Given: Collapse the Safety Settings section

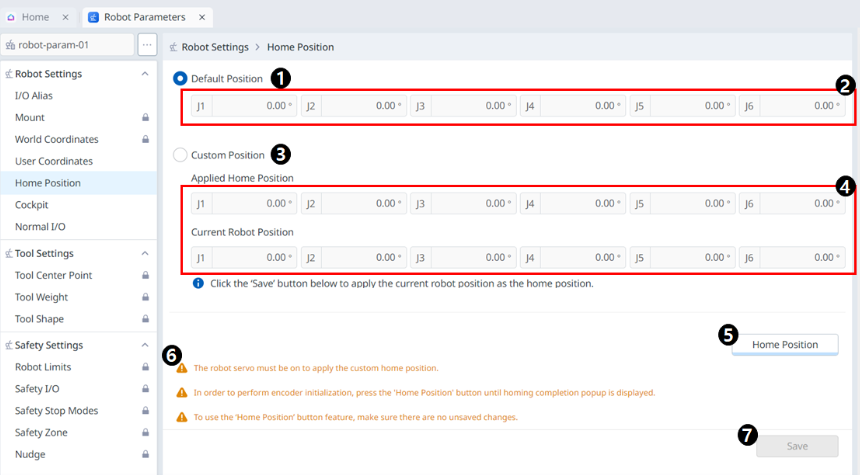Looking at the screenshot, I should 144,346.
